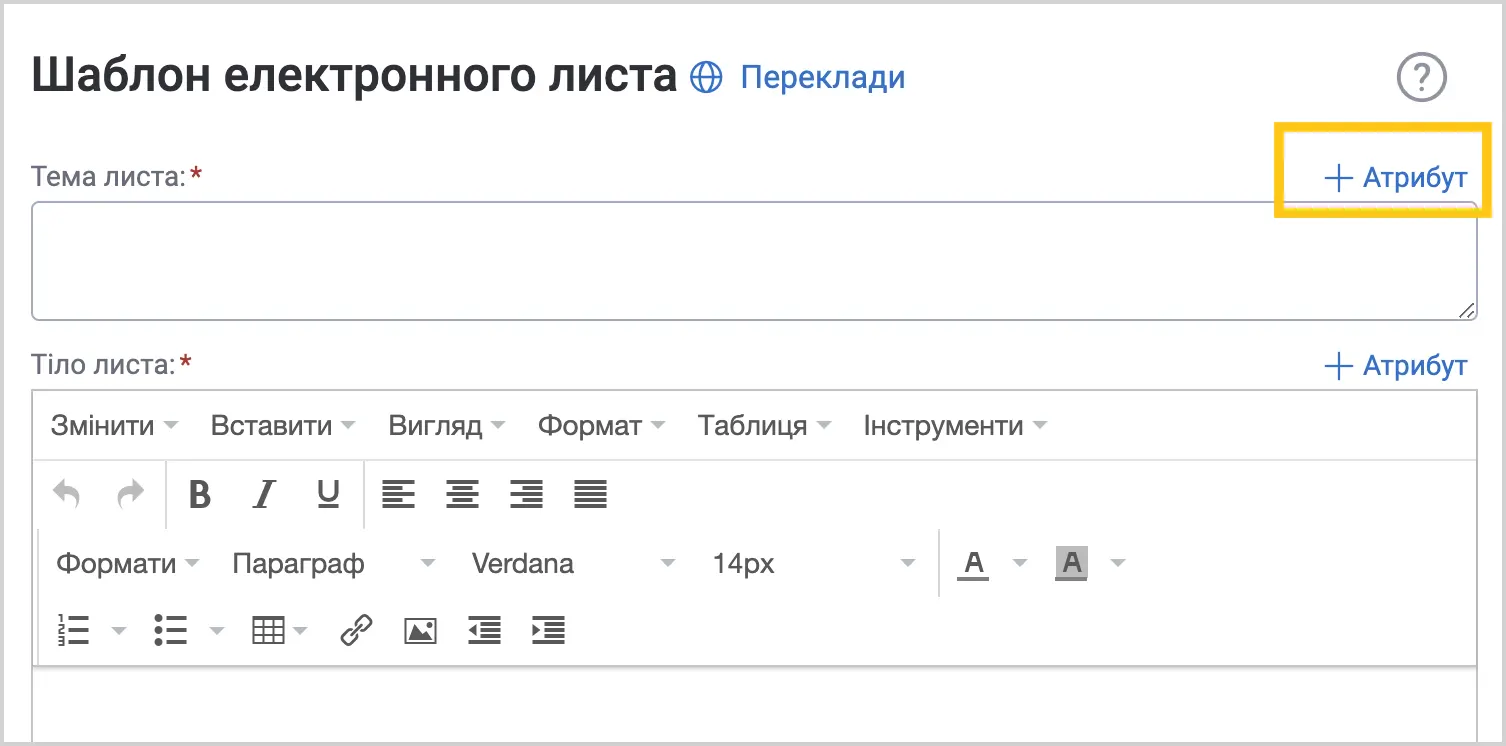Open the Змінити menu
This screenshot has width=1506, height=746.
click(114, 426)
